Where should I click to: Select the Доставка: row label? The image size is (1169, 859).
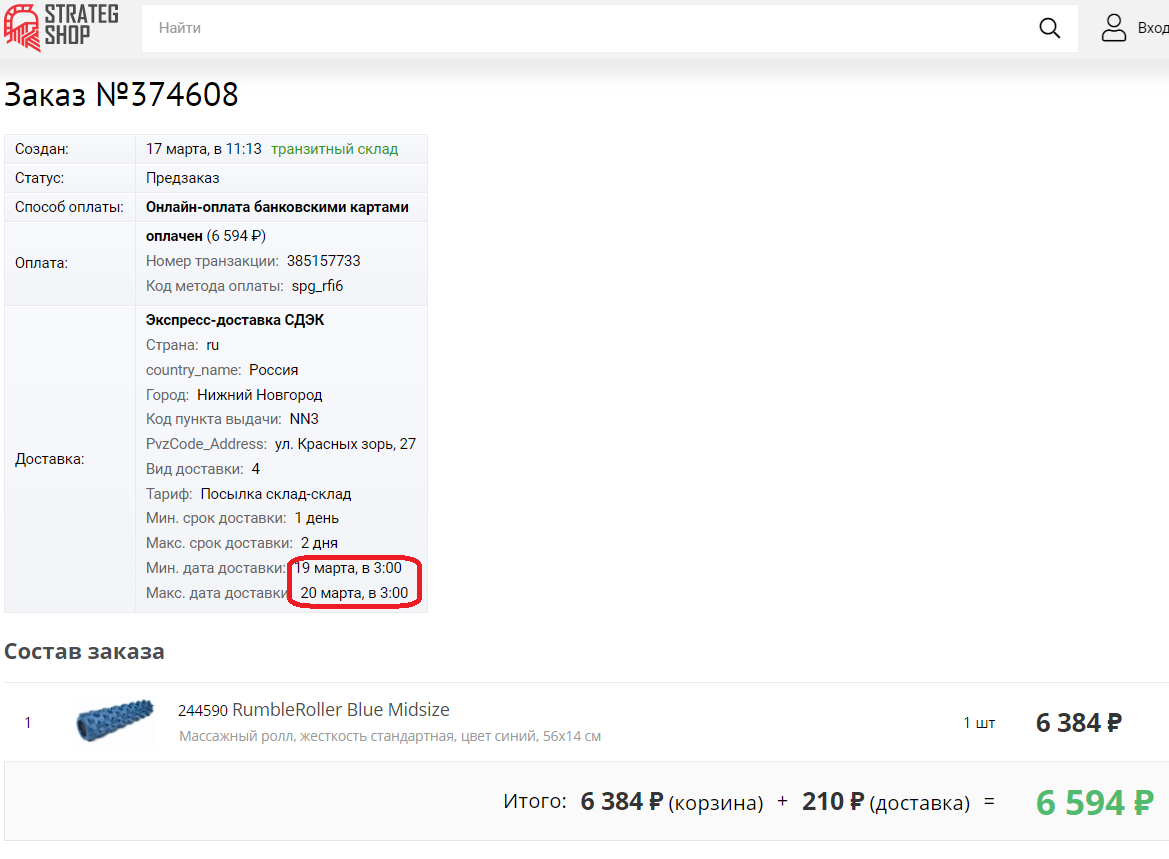click(49, 459)
